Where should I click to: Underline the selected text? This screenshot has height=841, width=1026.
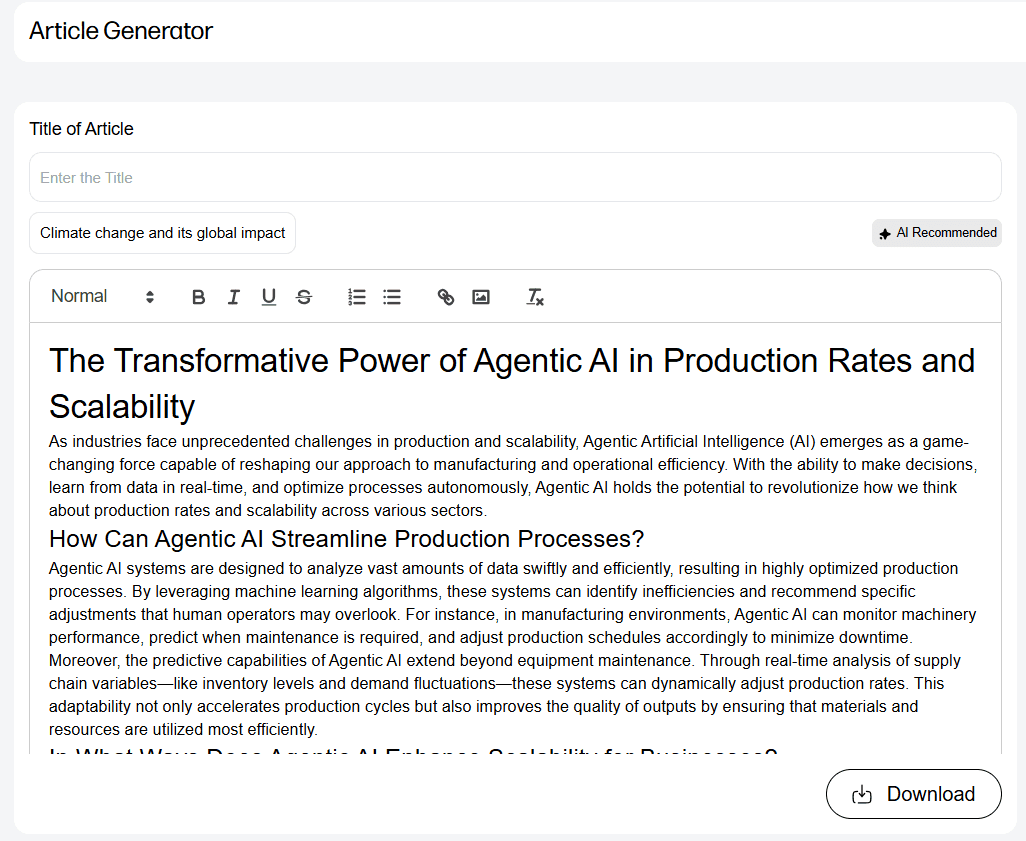coord(268,297)
